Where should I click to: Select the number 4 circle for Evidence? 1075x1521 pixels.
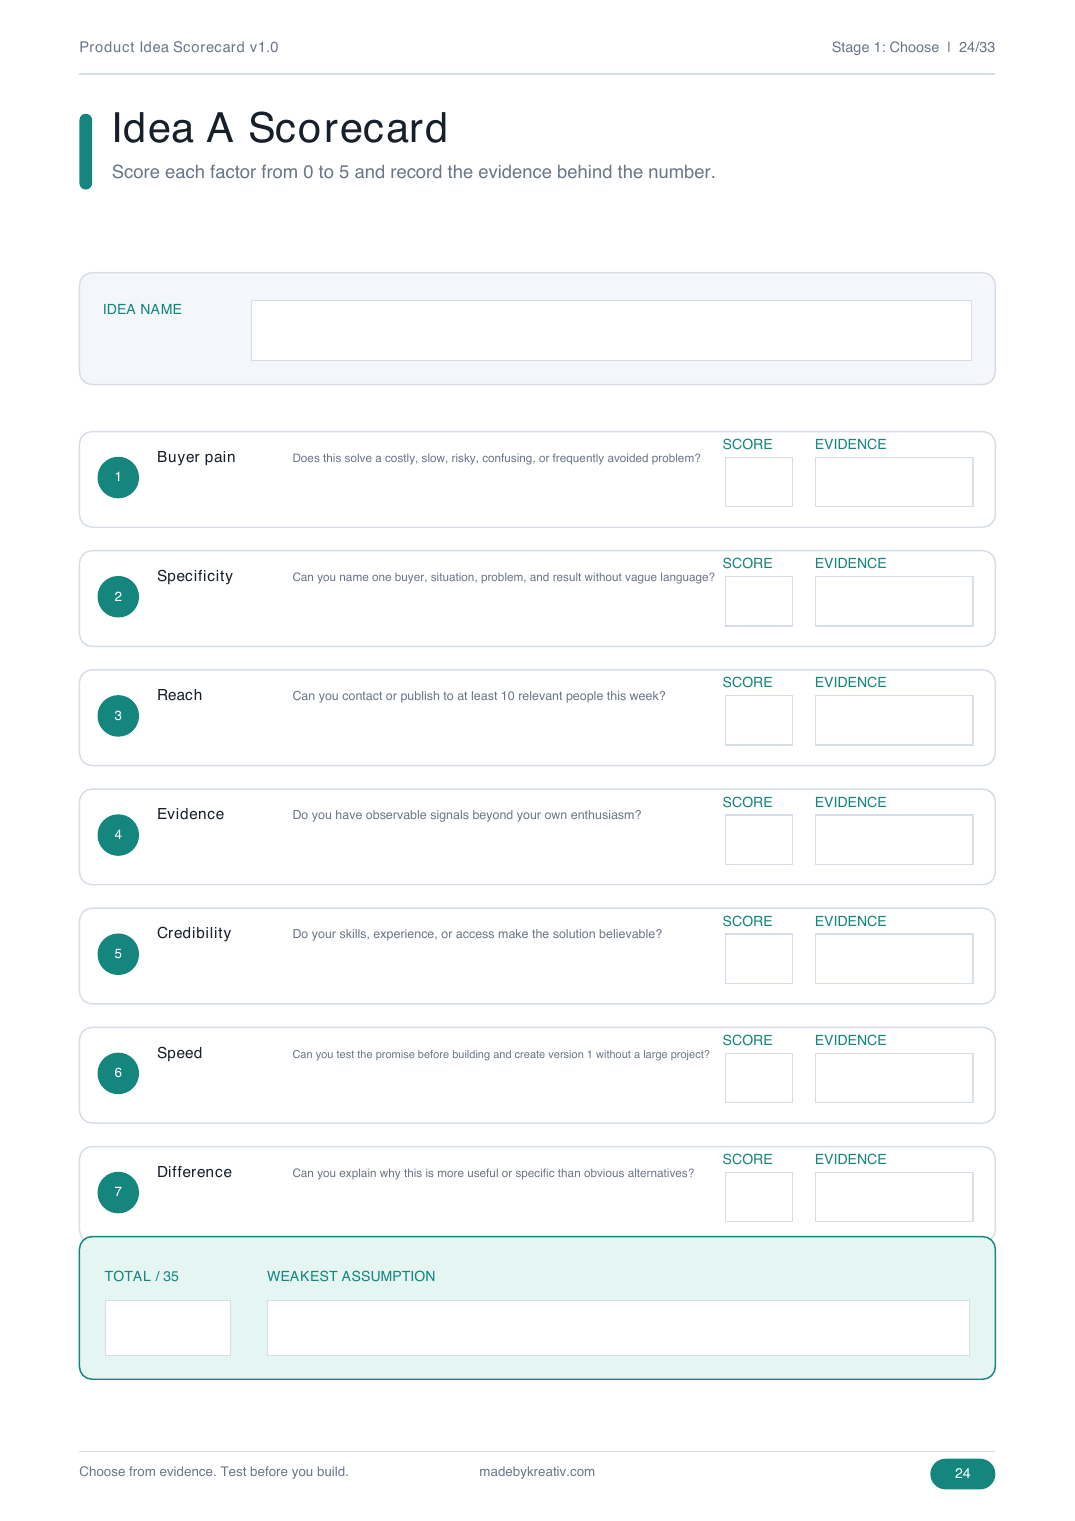118,835
